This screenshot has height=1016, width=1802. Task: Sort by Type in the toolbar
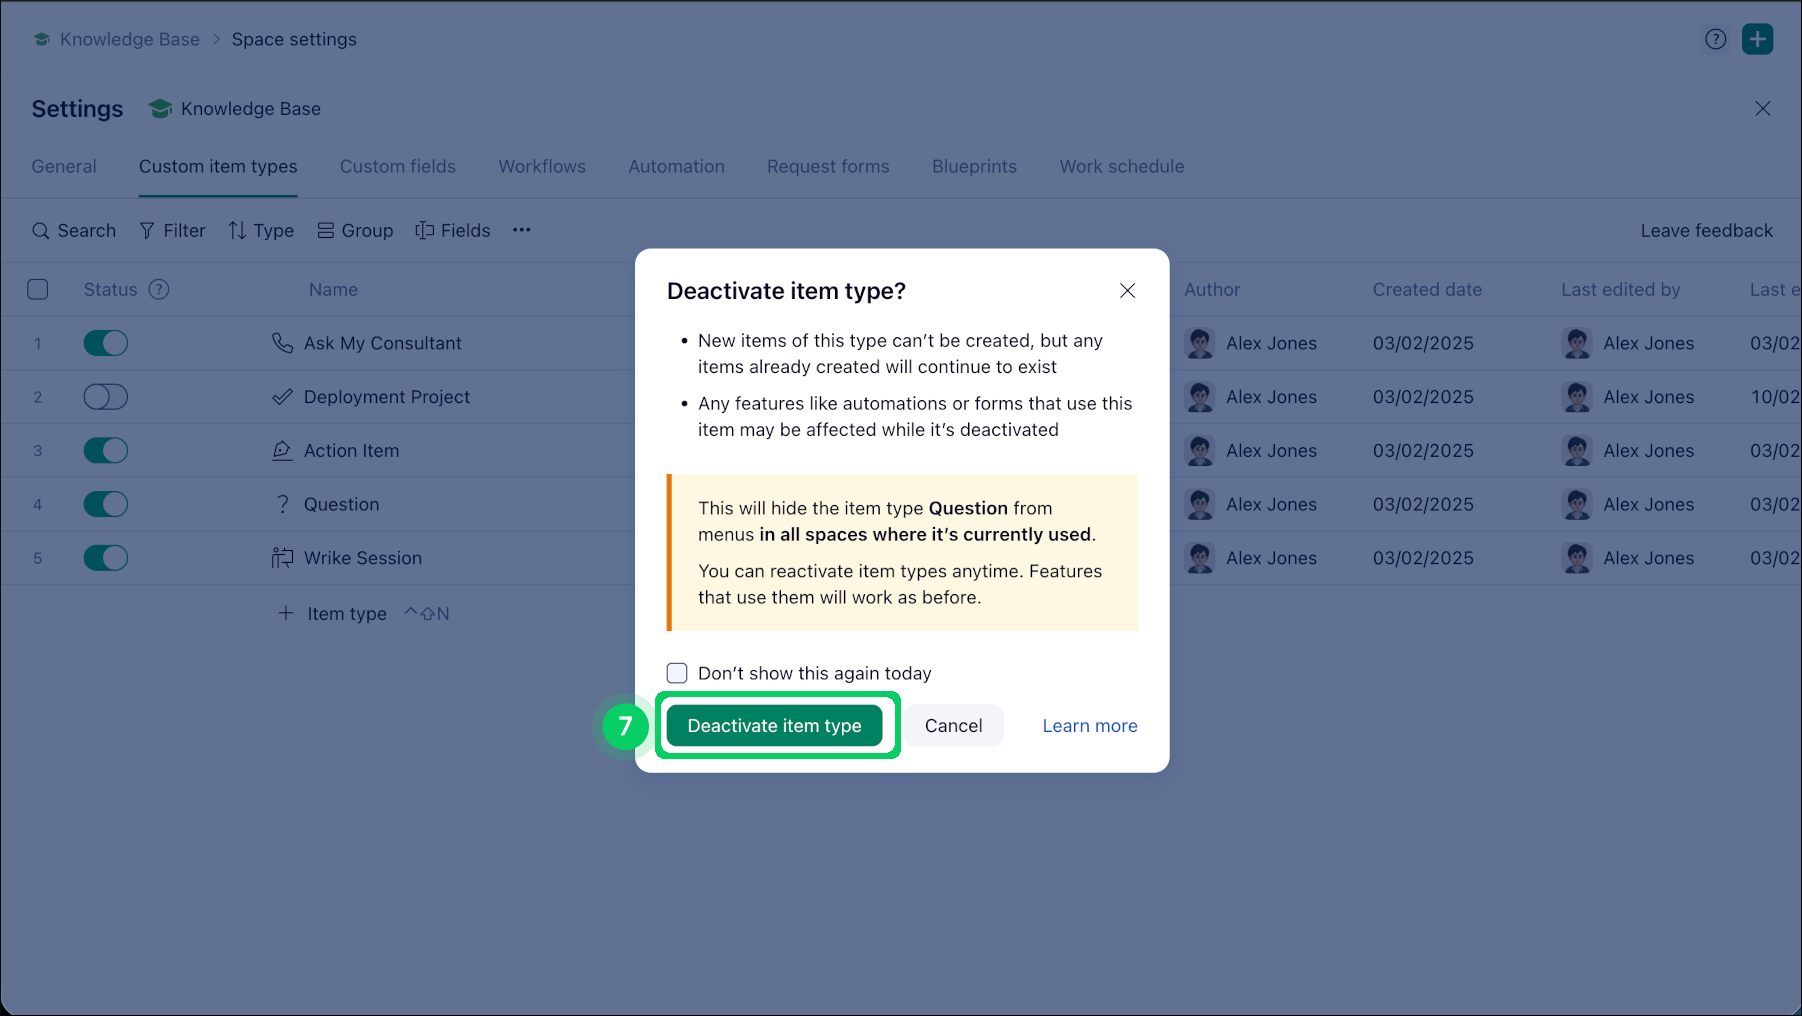pyautogui.click(x=261, y=231)
